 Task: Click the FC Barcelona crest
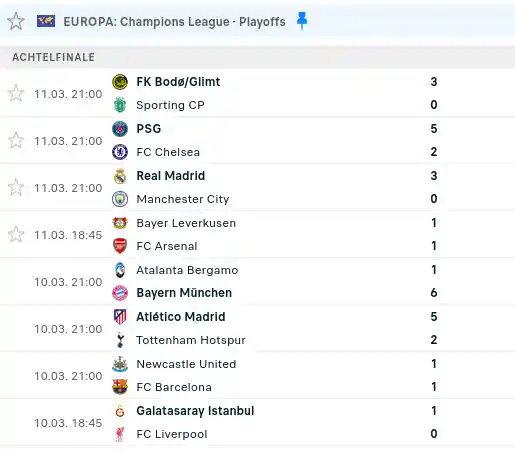(120, 387)
